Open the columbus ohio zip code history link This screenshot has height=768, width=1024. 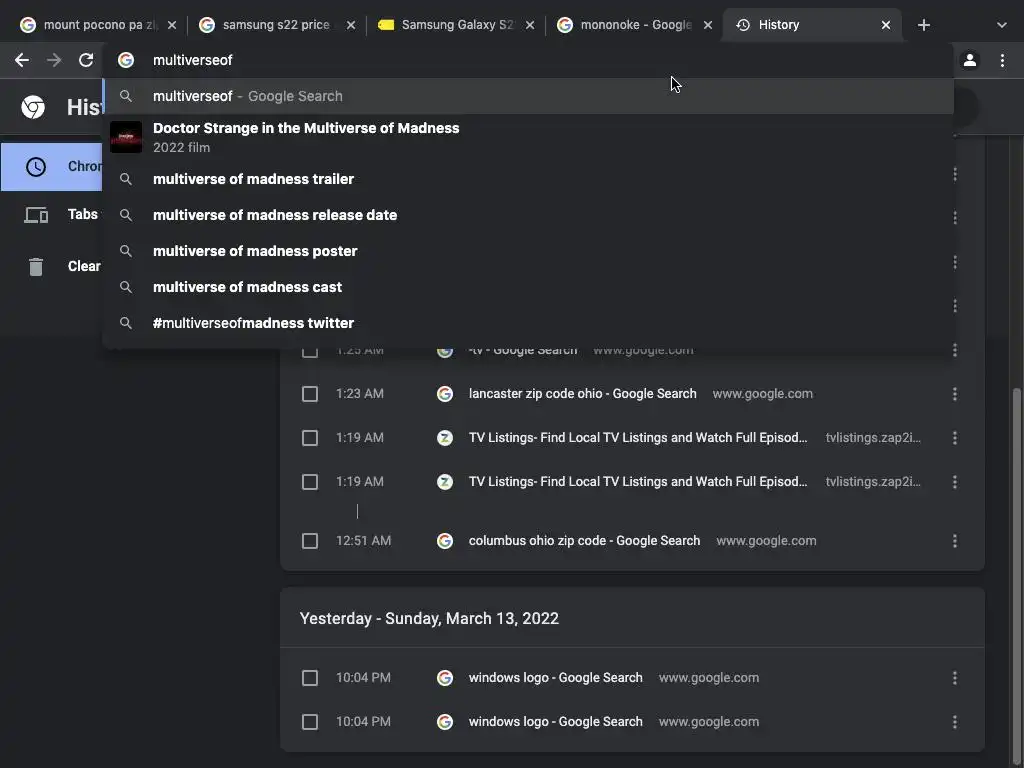point(584,541)
